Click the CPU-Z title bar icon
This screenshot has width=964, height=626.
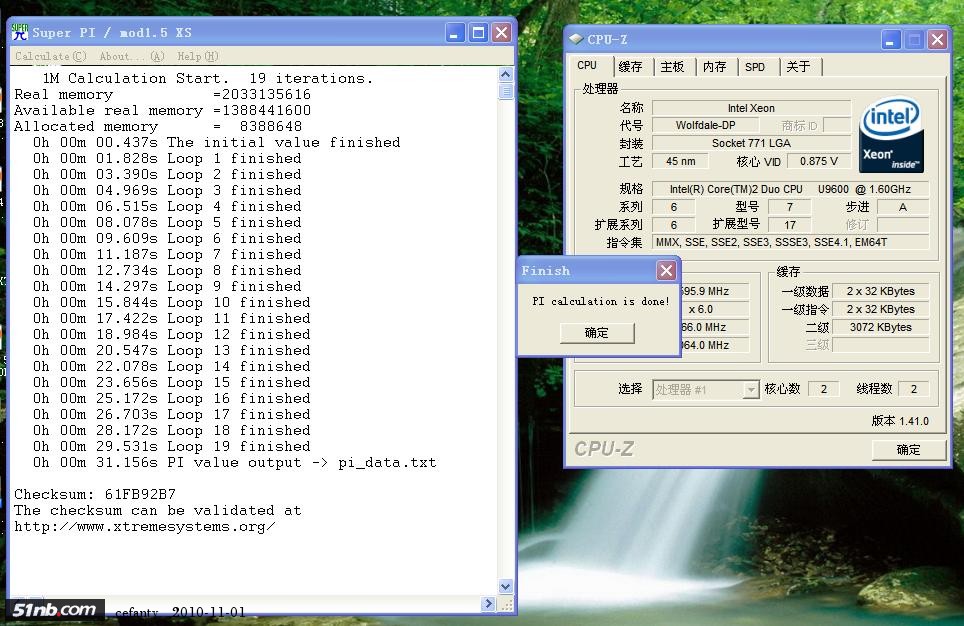tap(576, 39)
